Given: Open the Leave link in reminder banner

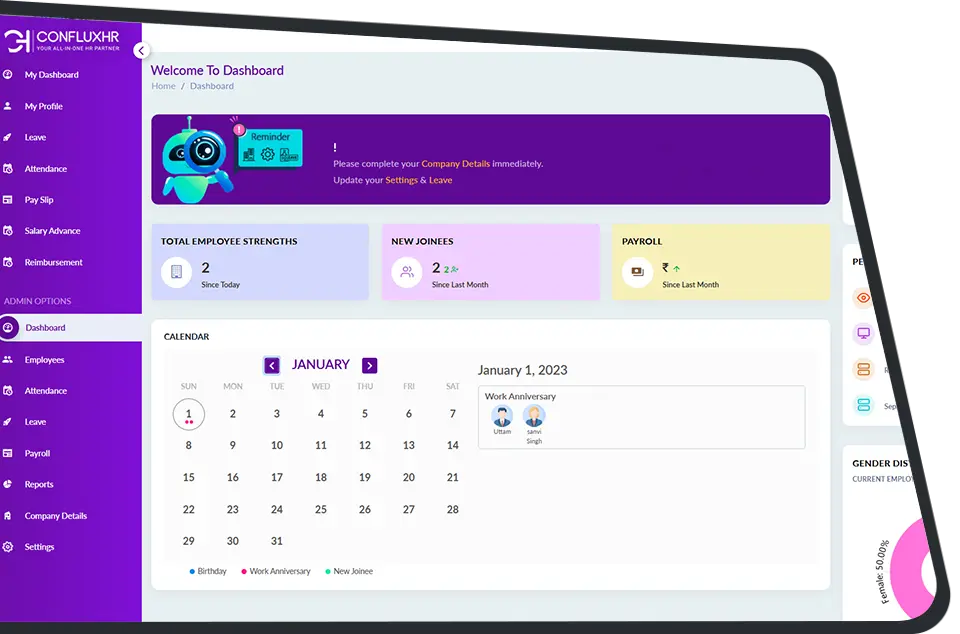Looking at the screenshot, I should pos(441,181).
